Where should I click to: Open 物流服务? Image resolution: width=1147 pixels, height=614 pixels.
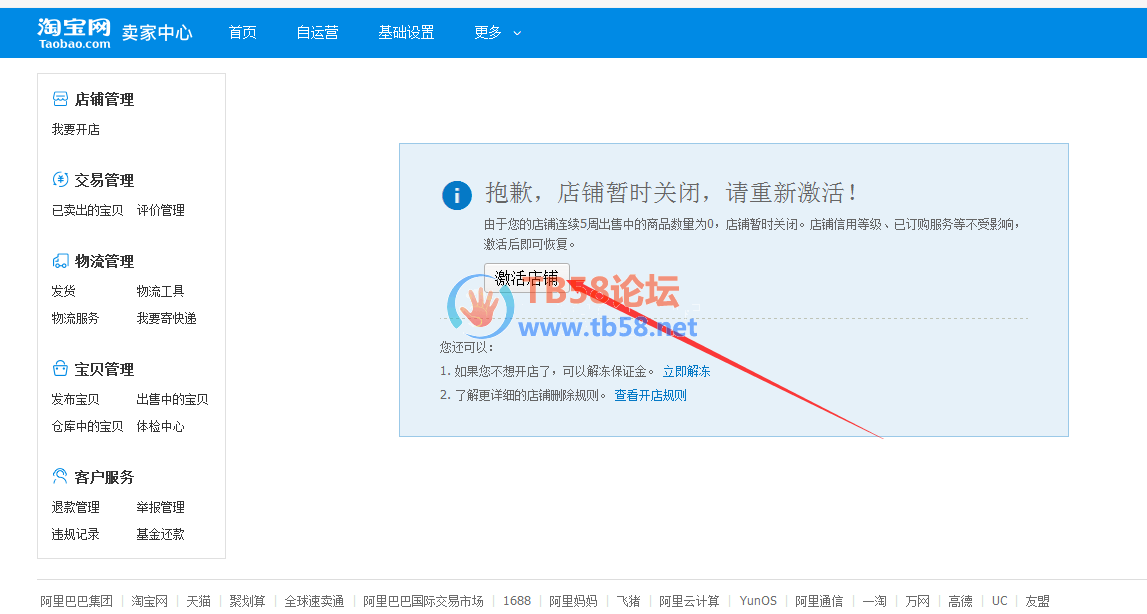click(x=75, y=318)
